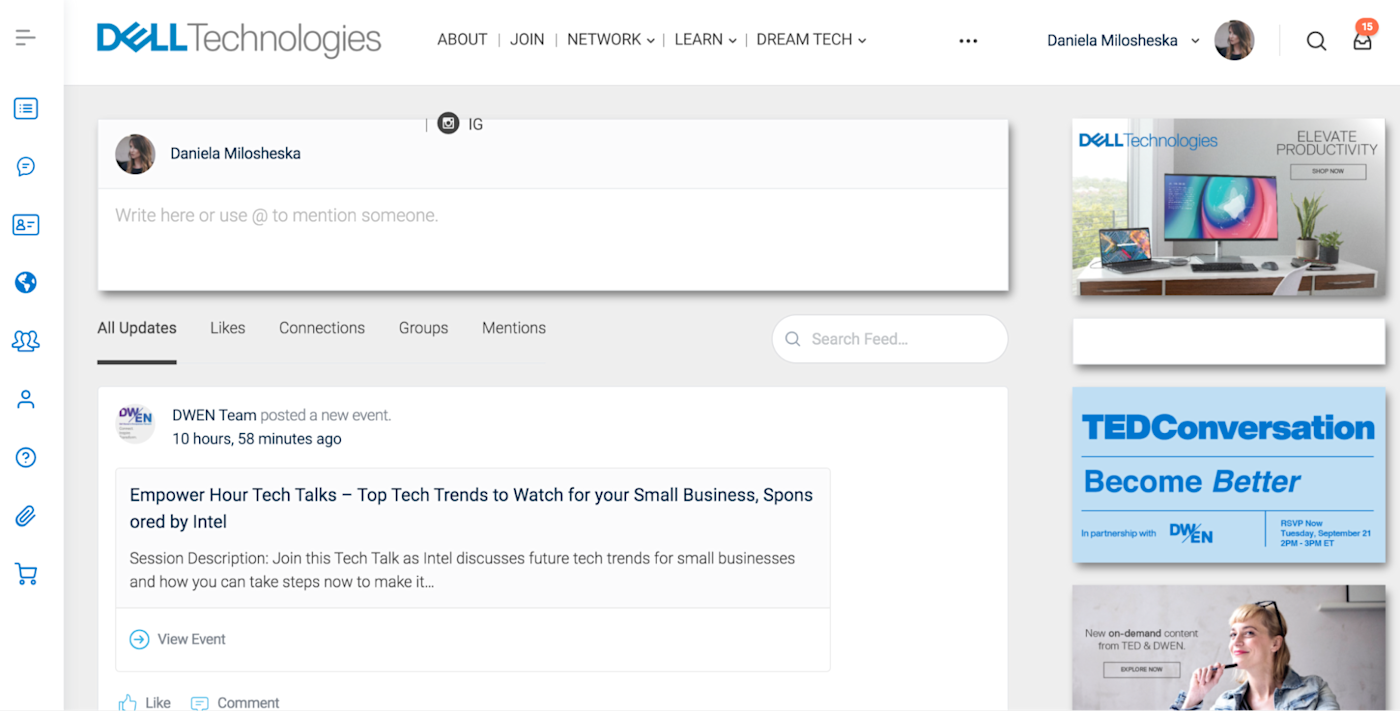This screenshot has height=711, width=1400.
Task: Expand the NETWORK dropdown menu
Action: [x=611, y=40]
